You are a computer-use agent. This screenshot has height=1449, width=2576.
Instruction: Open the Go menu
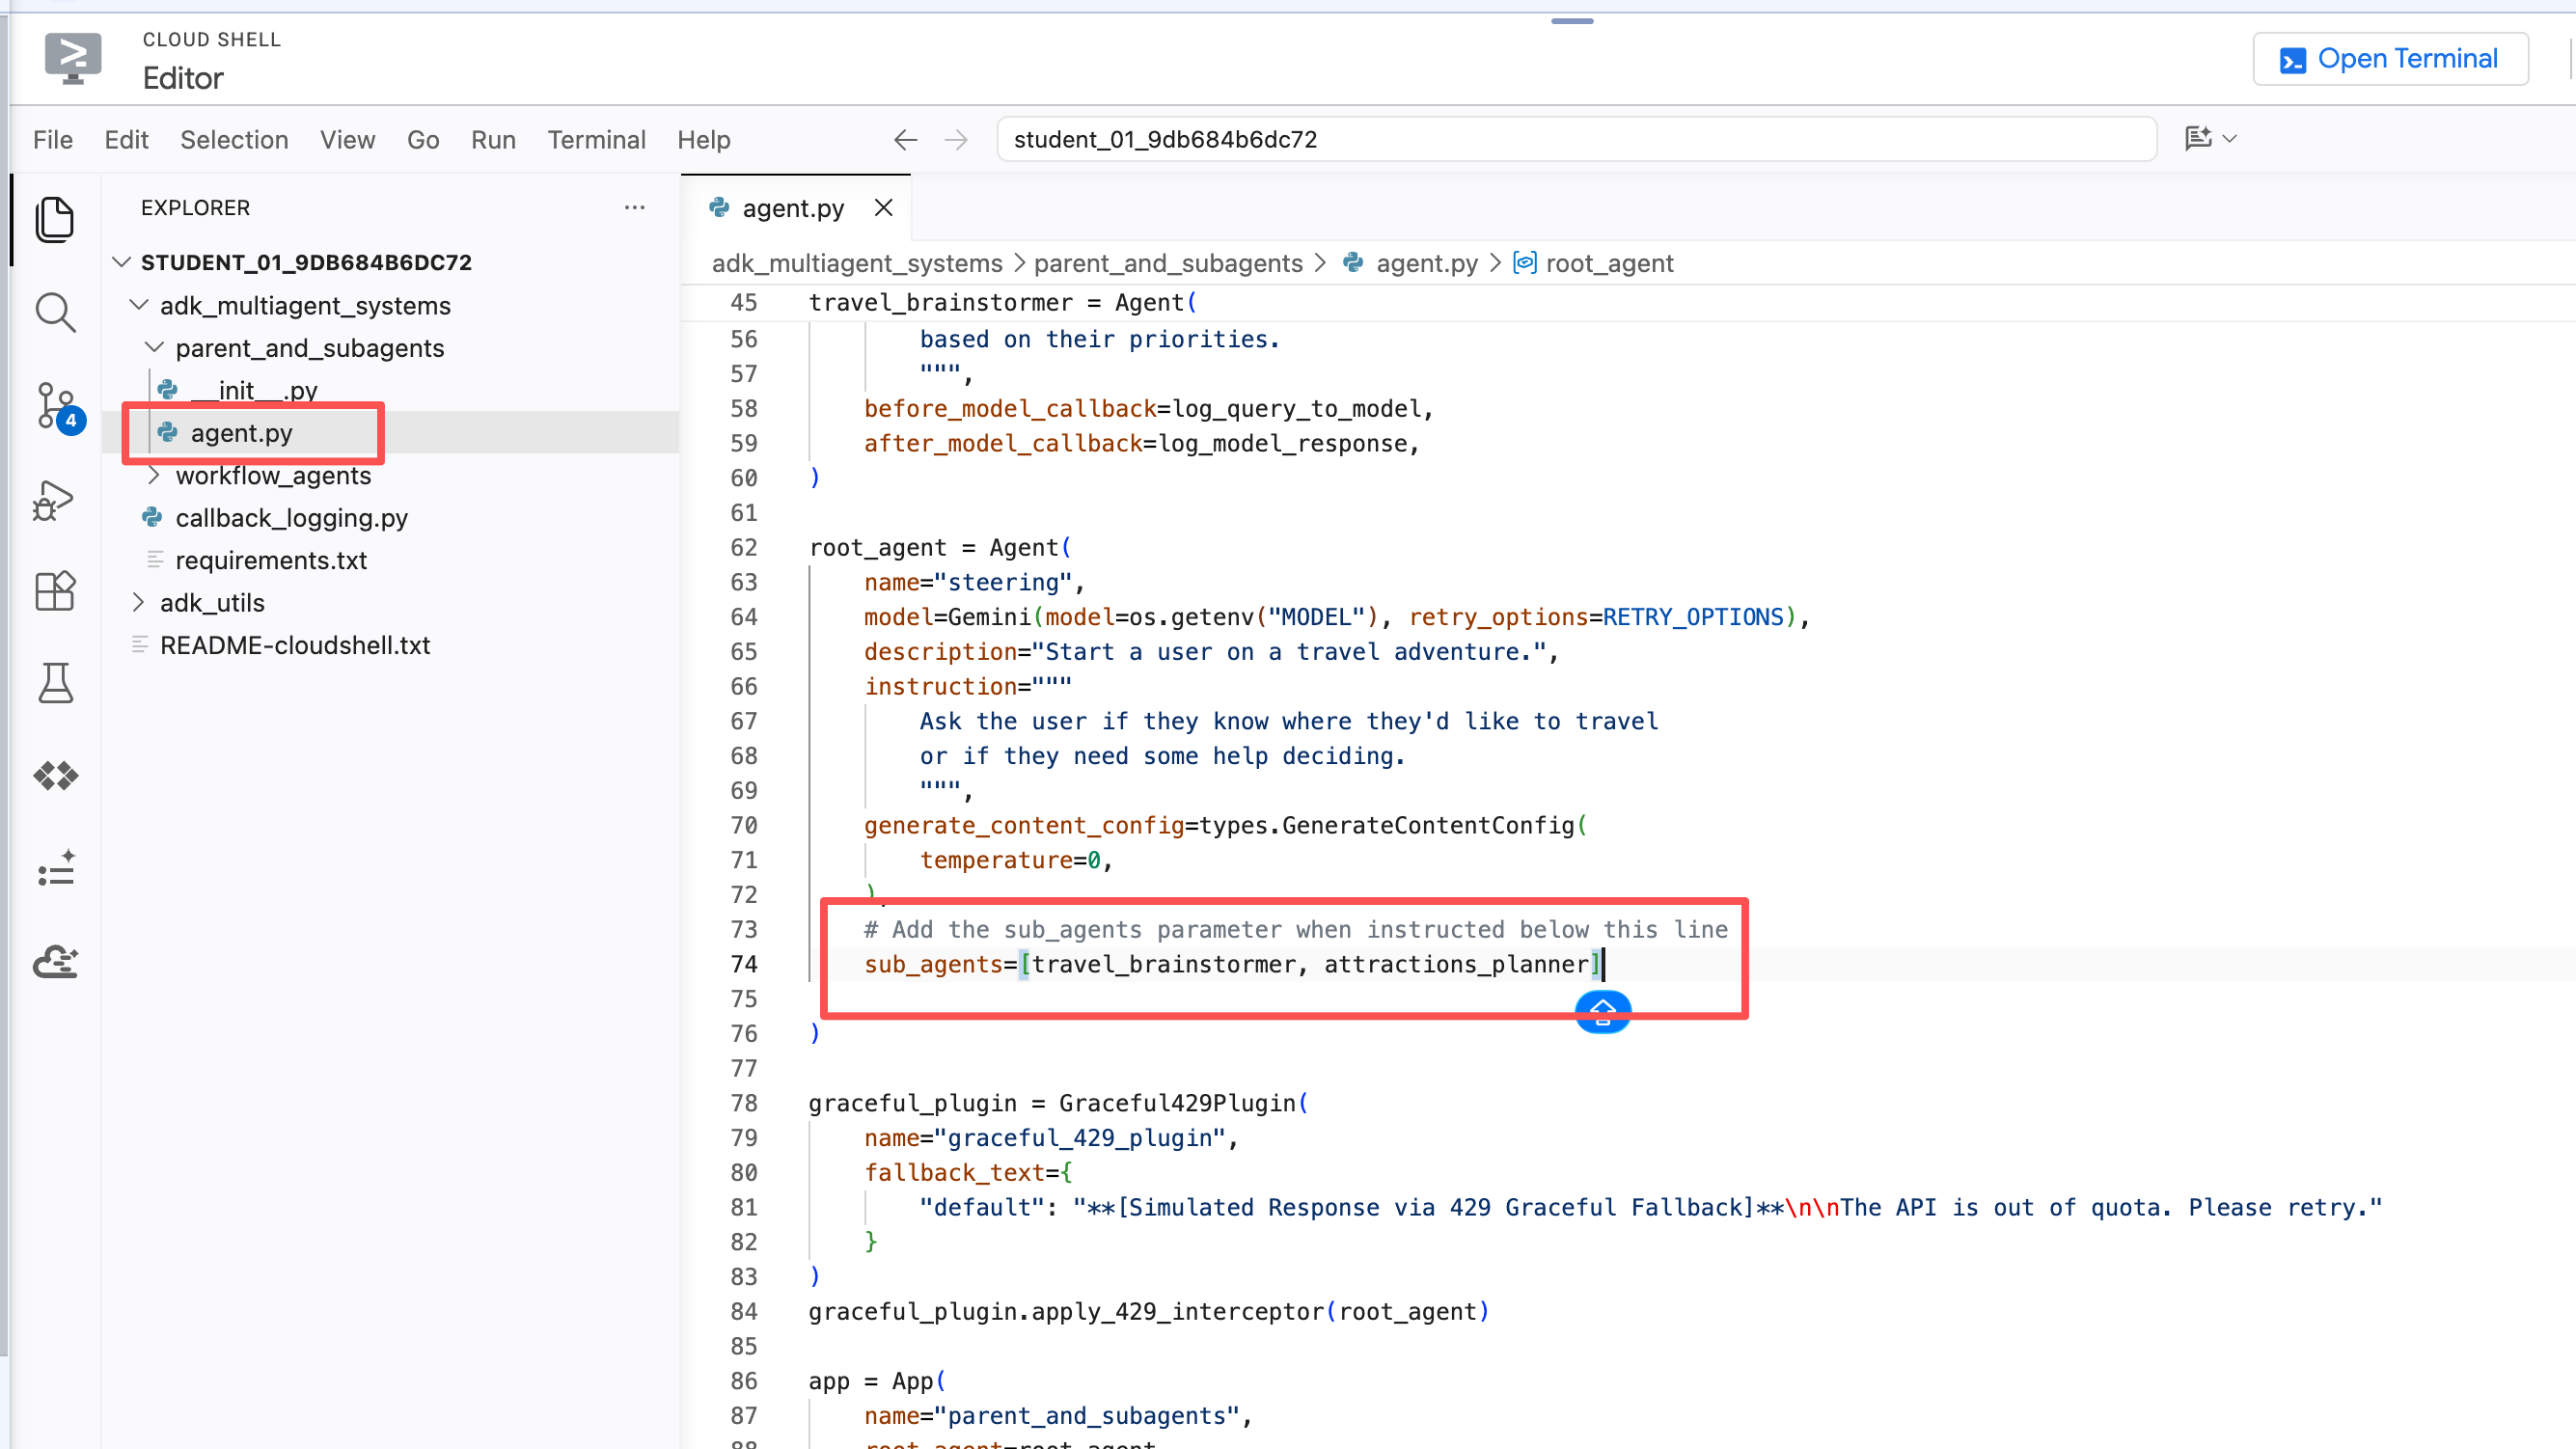pos(423,140)
